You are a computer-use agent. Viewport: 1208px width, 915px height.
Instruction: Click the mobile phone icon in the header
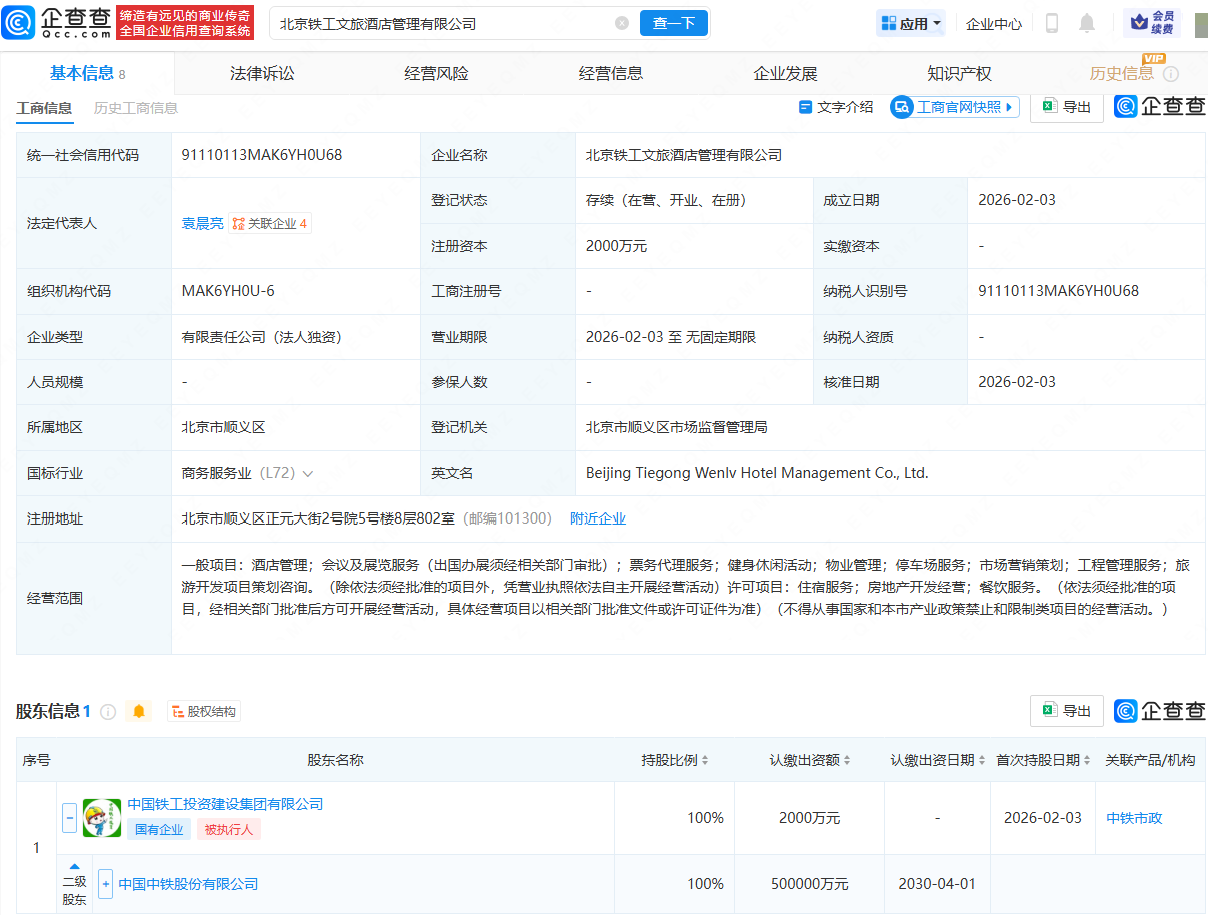1051,23
